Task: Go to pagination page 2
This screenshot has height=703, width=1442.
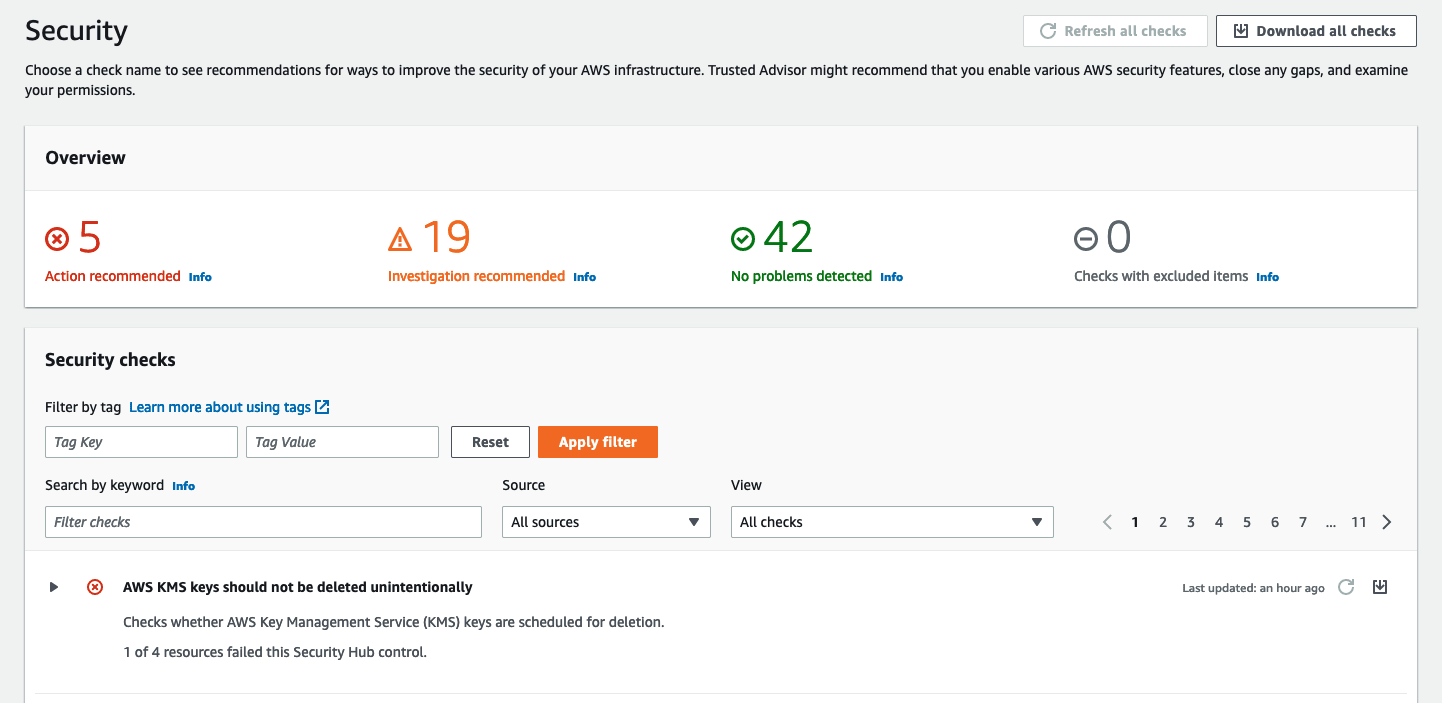Action: point(1163,522)
